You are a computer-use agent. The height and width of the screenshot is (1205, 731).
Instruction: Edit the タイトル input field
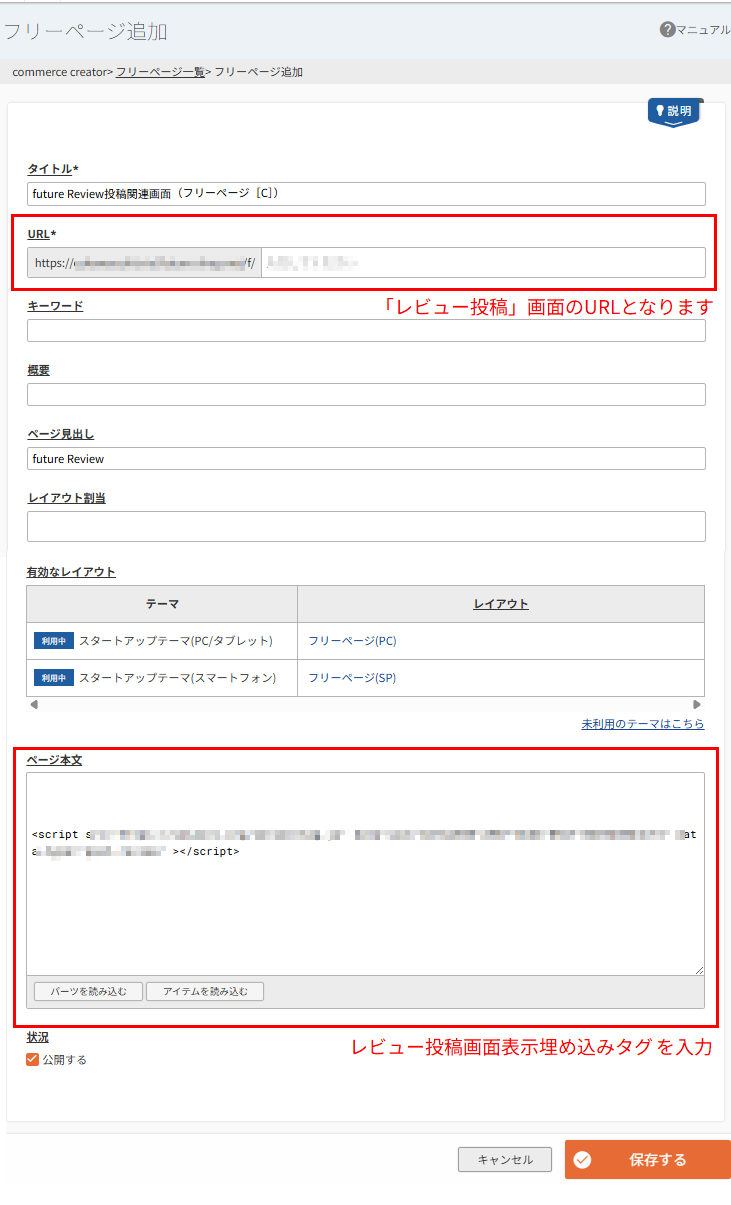coord(366,194)
